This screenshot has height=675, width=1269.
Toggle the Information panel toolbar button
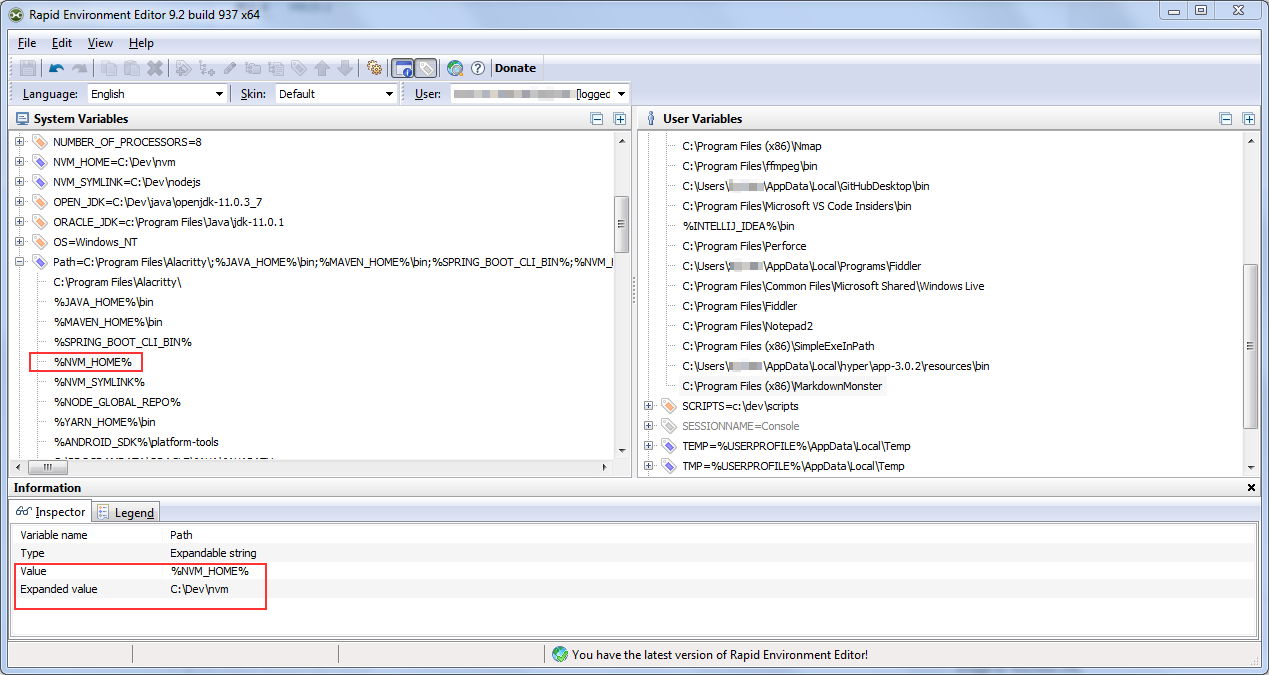coord(402,68)
